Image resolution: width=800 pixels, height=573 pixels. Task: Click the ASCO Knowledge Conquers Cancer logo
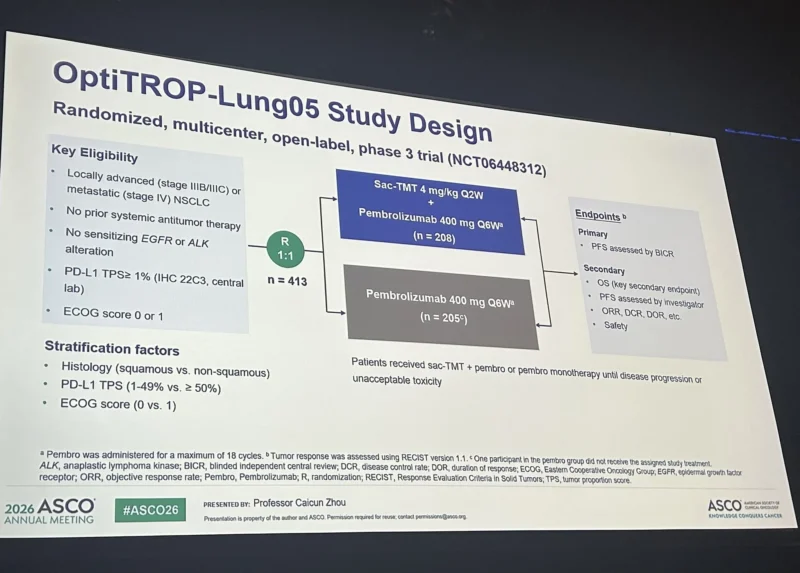tap(744, 509)
